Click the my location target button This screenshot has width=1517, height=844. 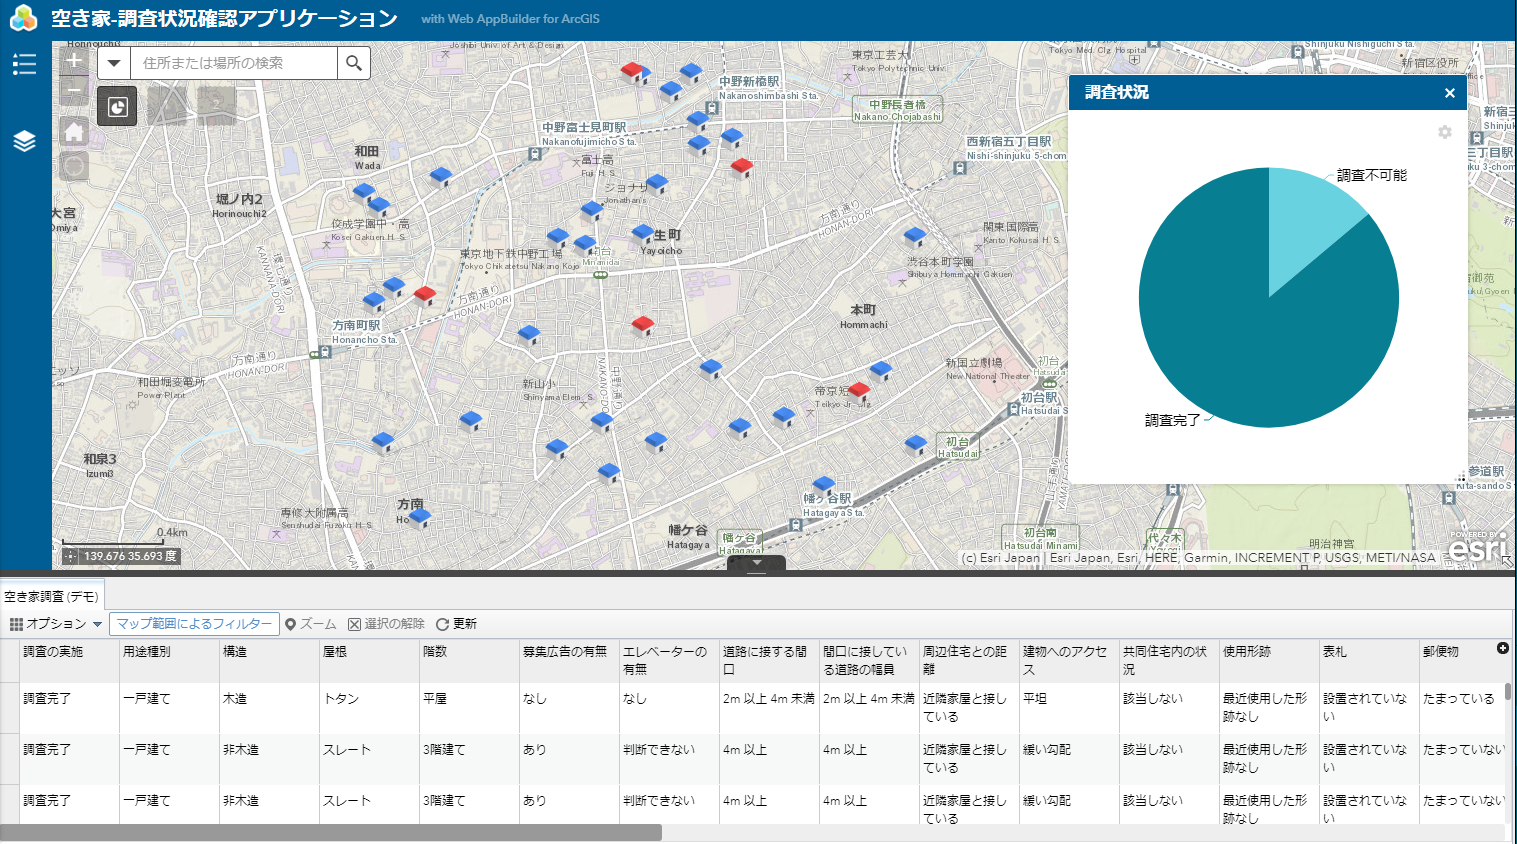(x=74, y=166)
